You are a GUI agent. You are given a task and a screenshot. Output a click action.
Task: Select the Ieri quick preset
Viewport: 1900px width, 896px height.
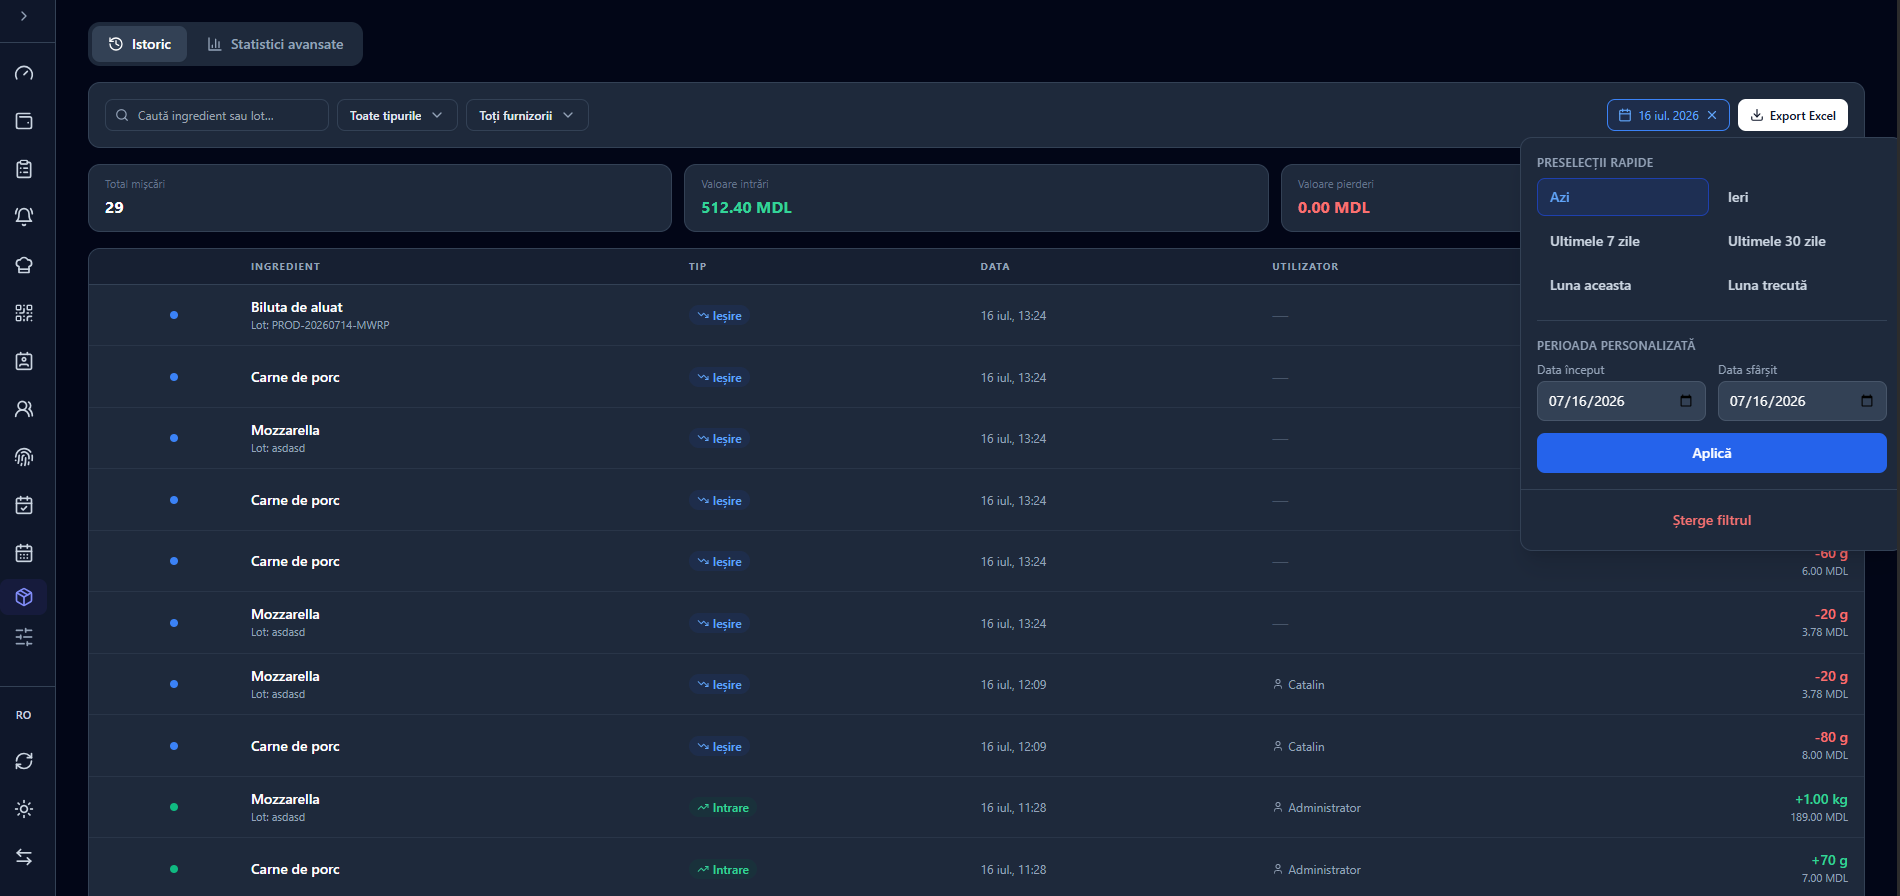click(1800, 197)
